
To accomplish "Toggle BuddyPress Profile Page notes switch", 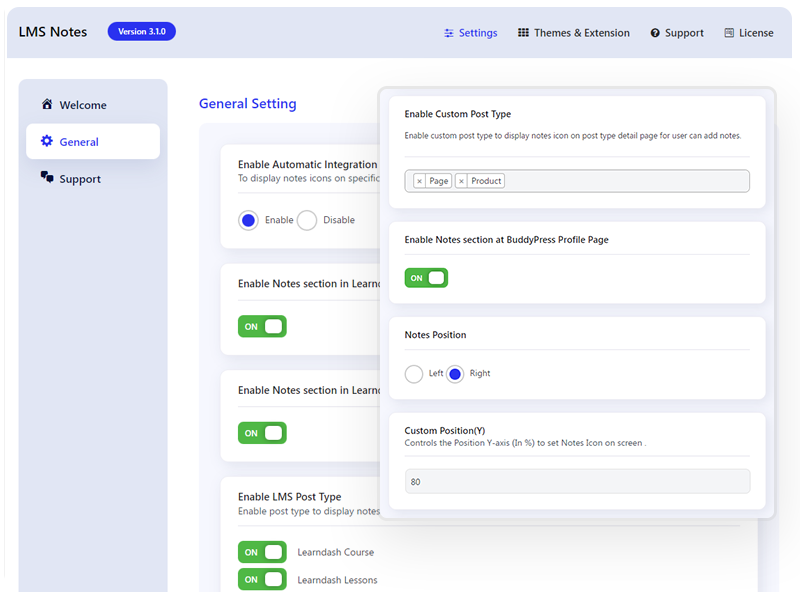I will click(426, 278).
